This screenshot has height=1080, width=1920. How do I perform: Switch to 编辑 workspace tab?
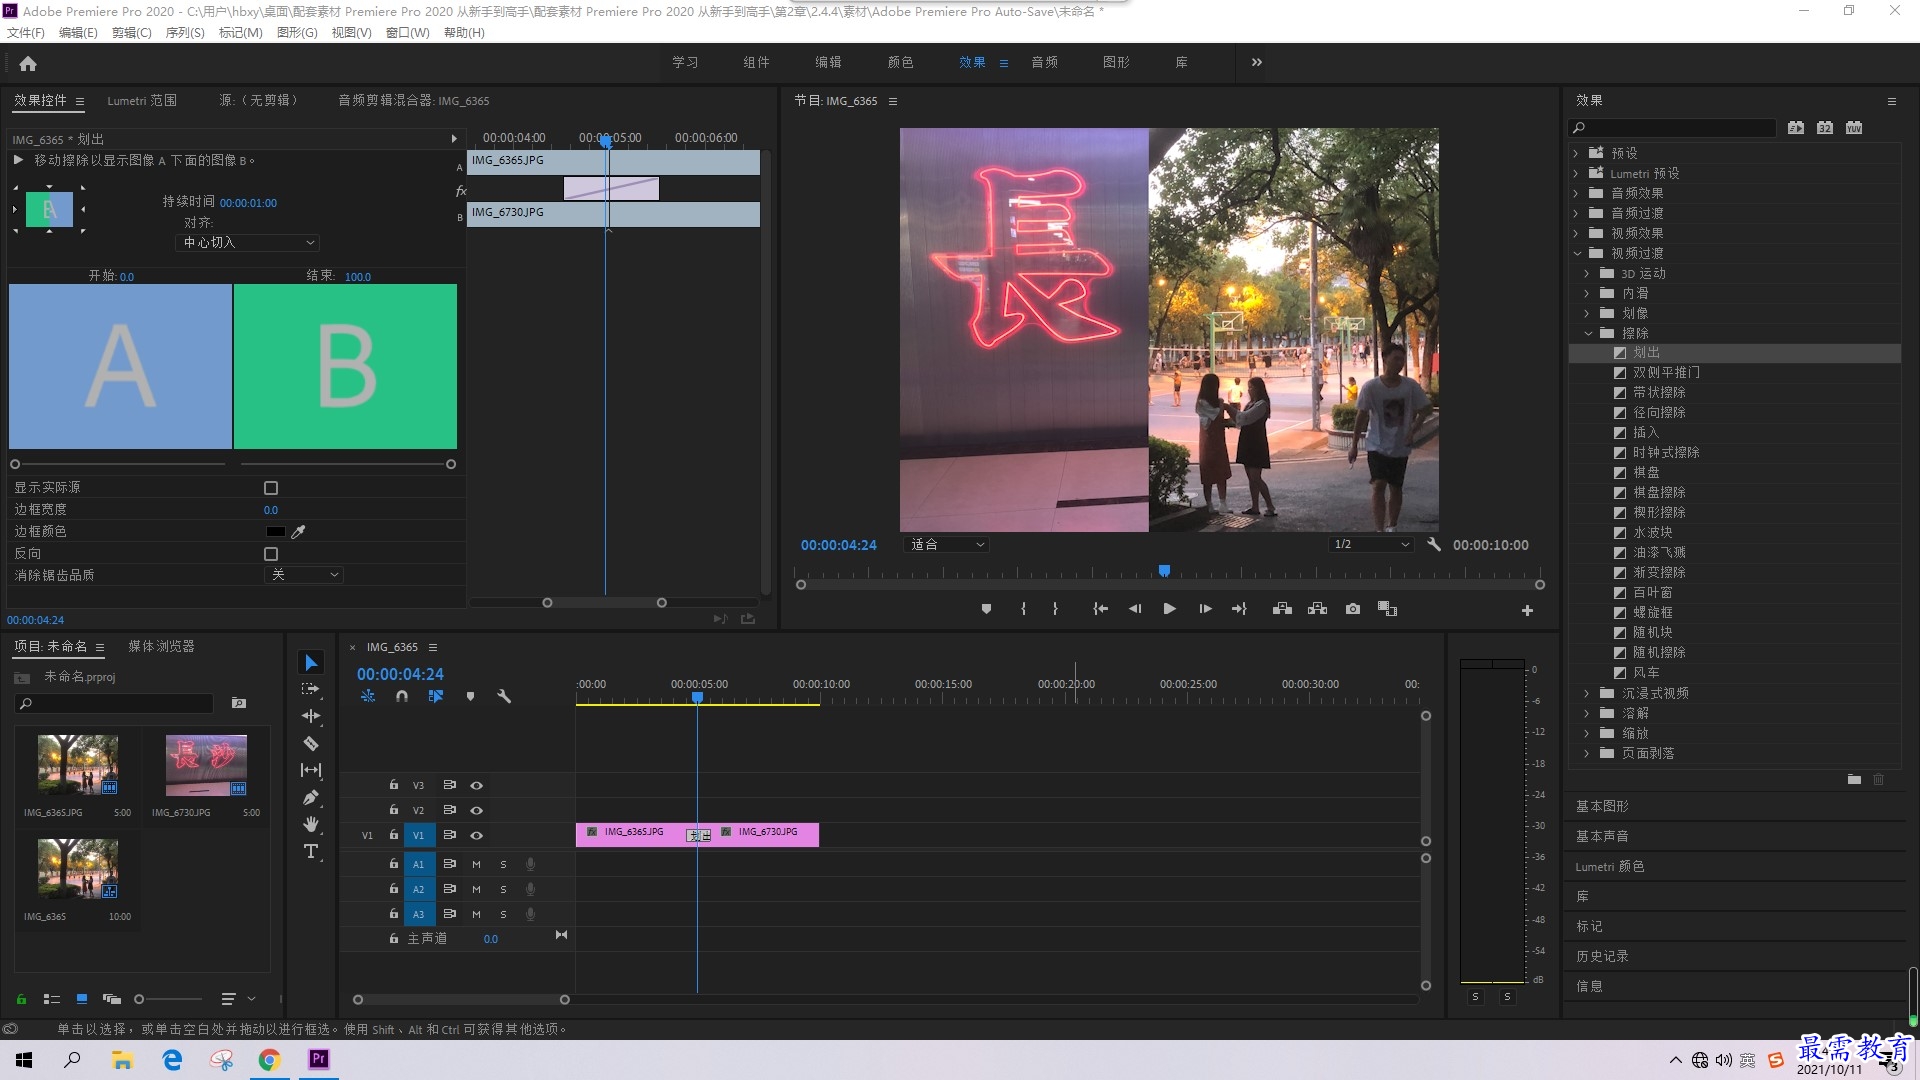(x=828, y=63)
